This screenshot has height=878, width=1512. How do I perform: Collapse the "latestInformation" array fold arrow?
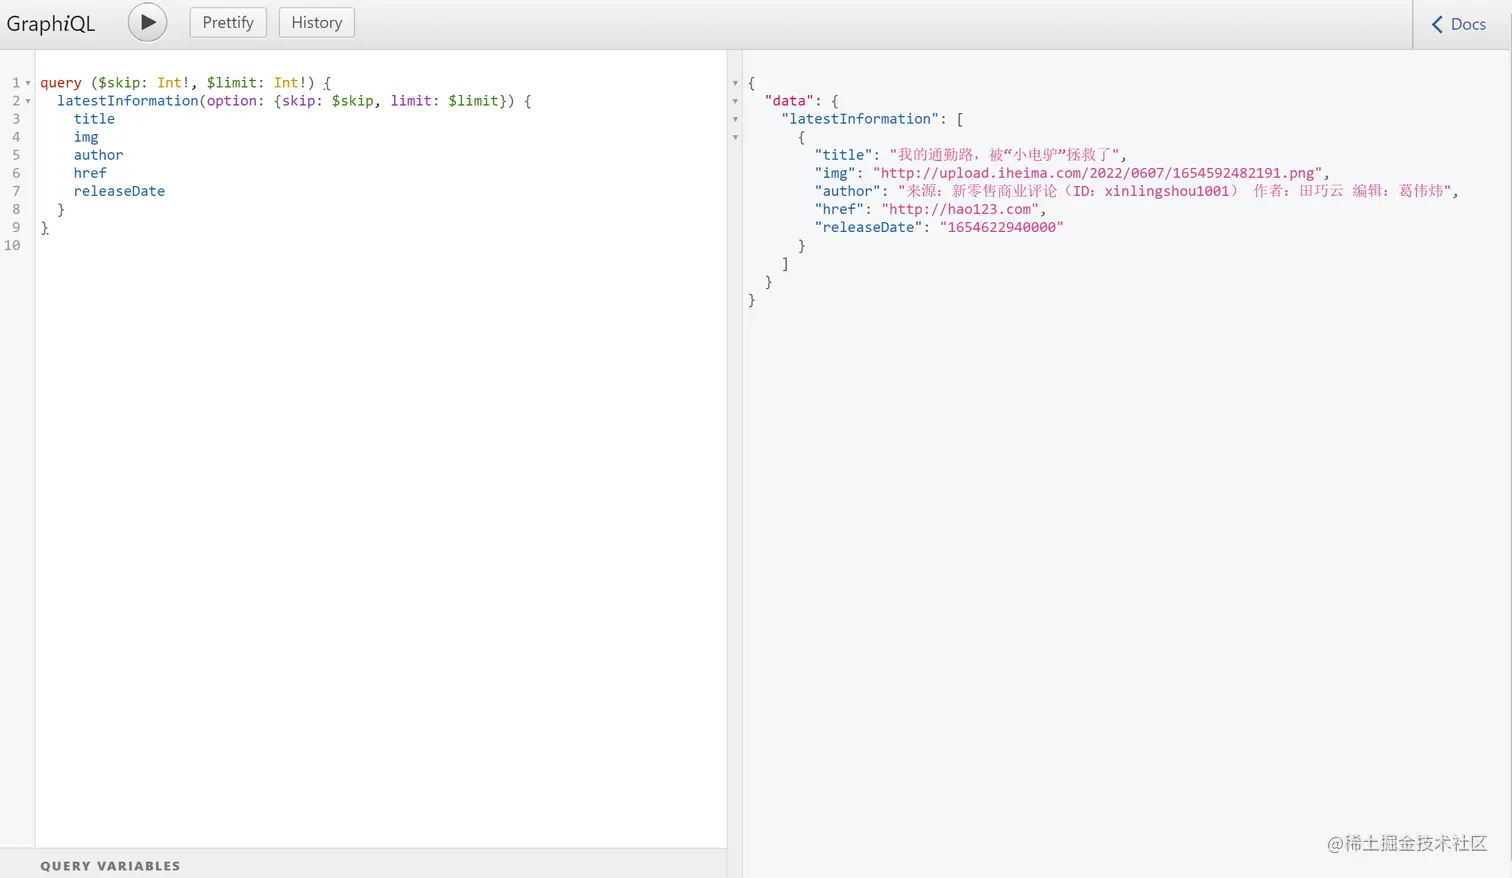735,119
